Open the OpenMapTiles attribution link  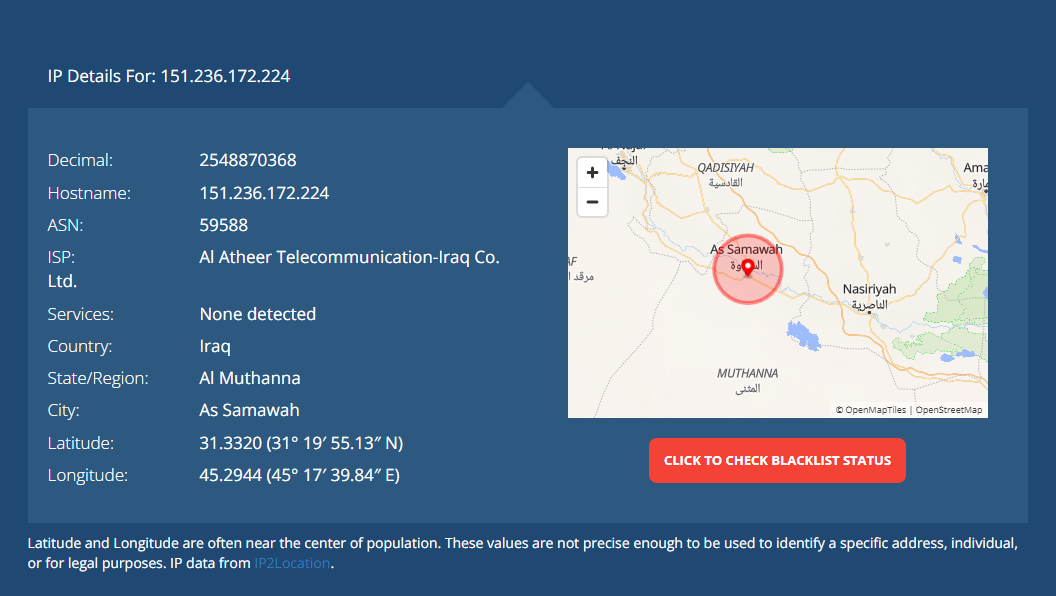coord(876,409)
